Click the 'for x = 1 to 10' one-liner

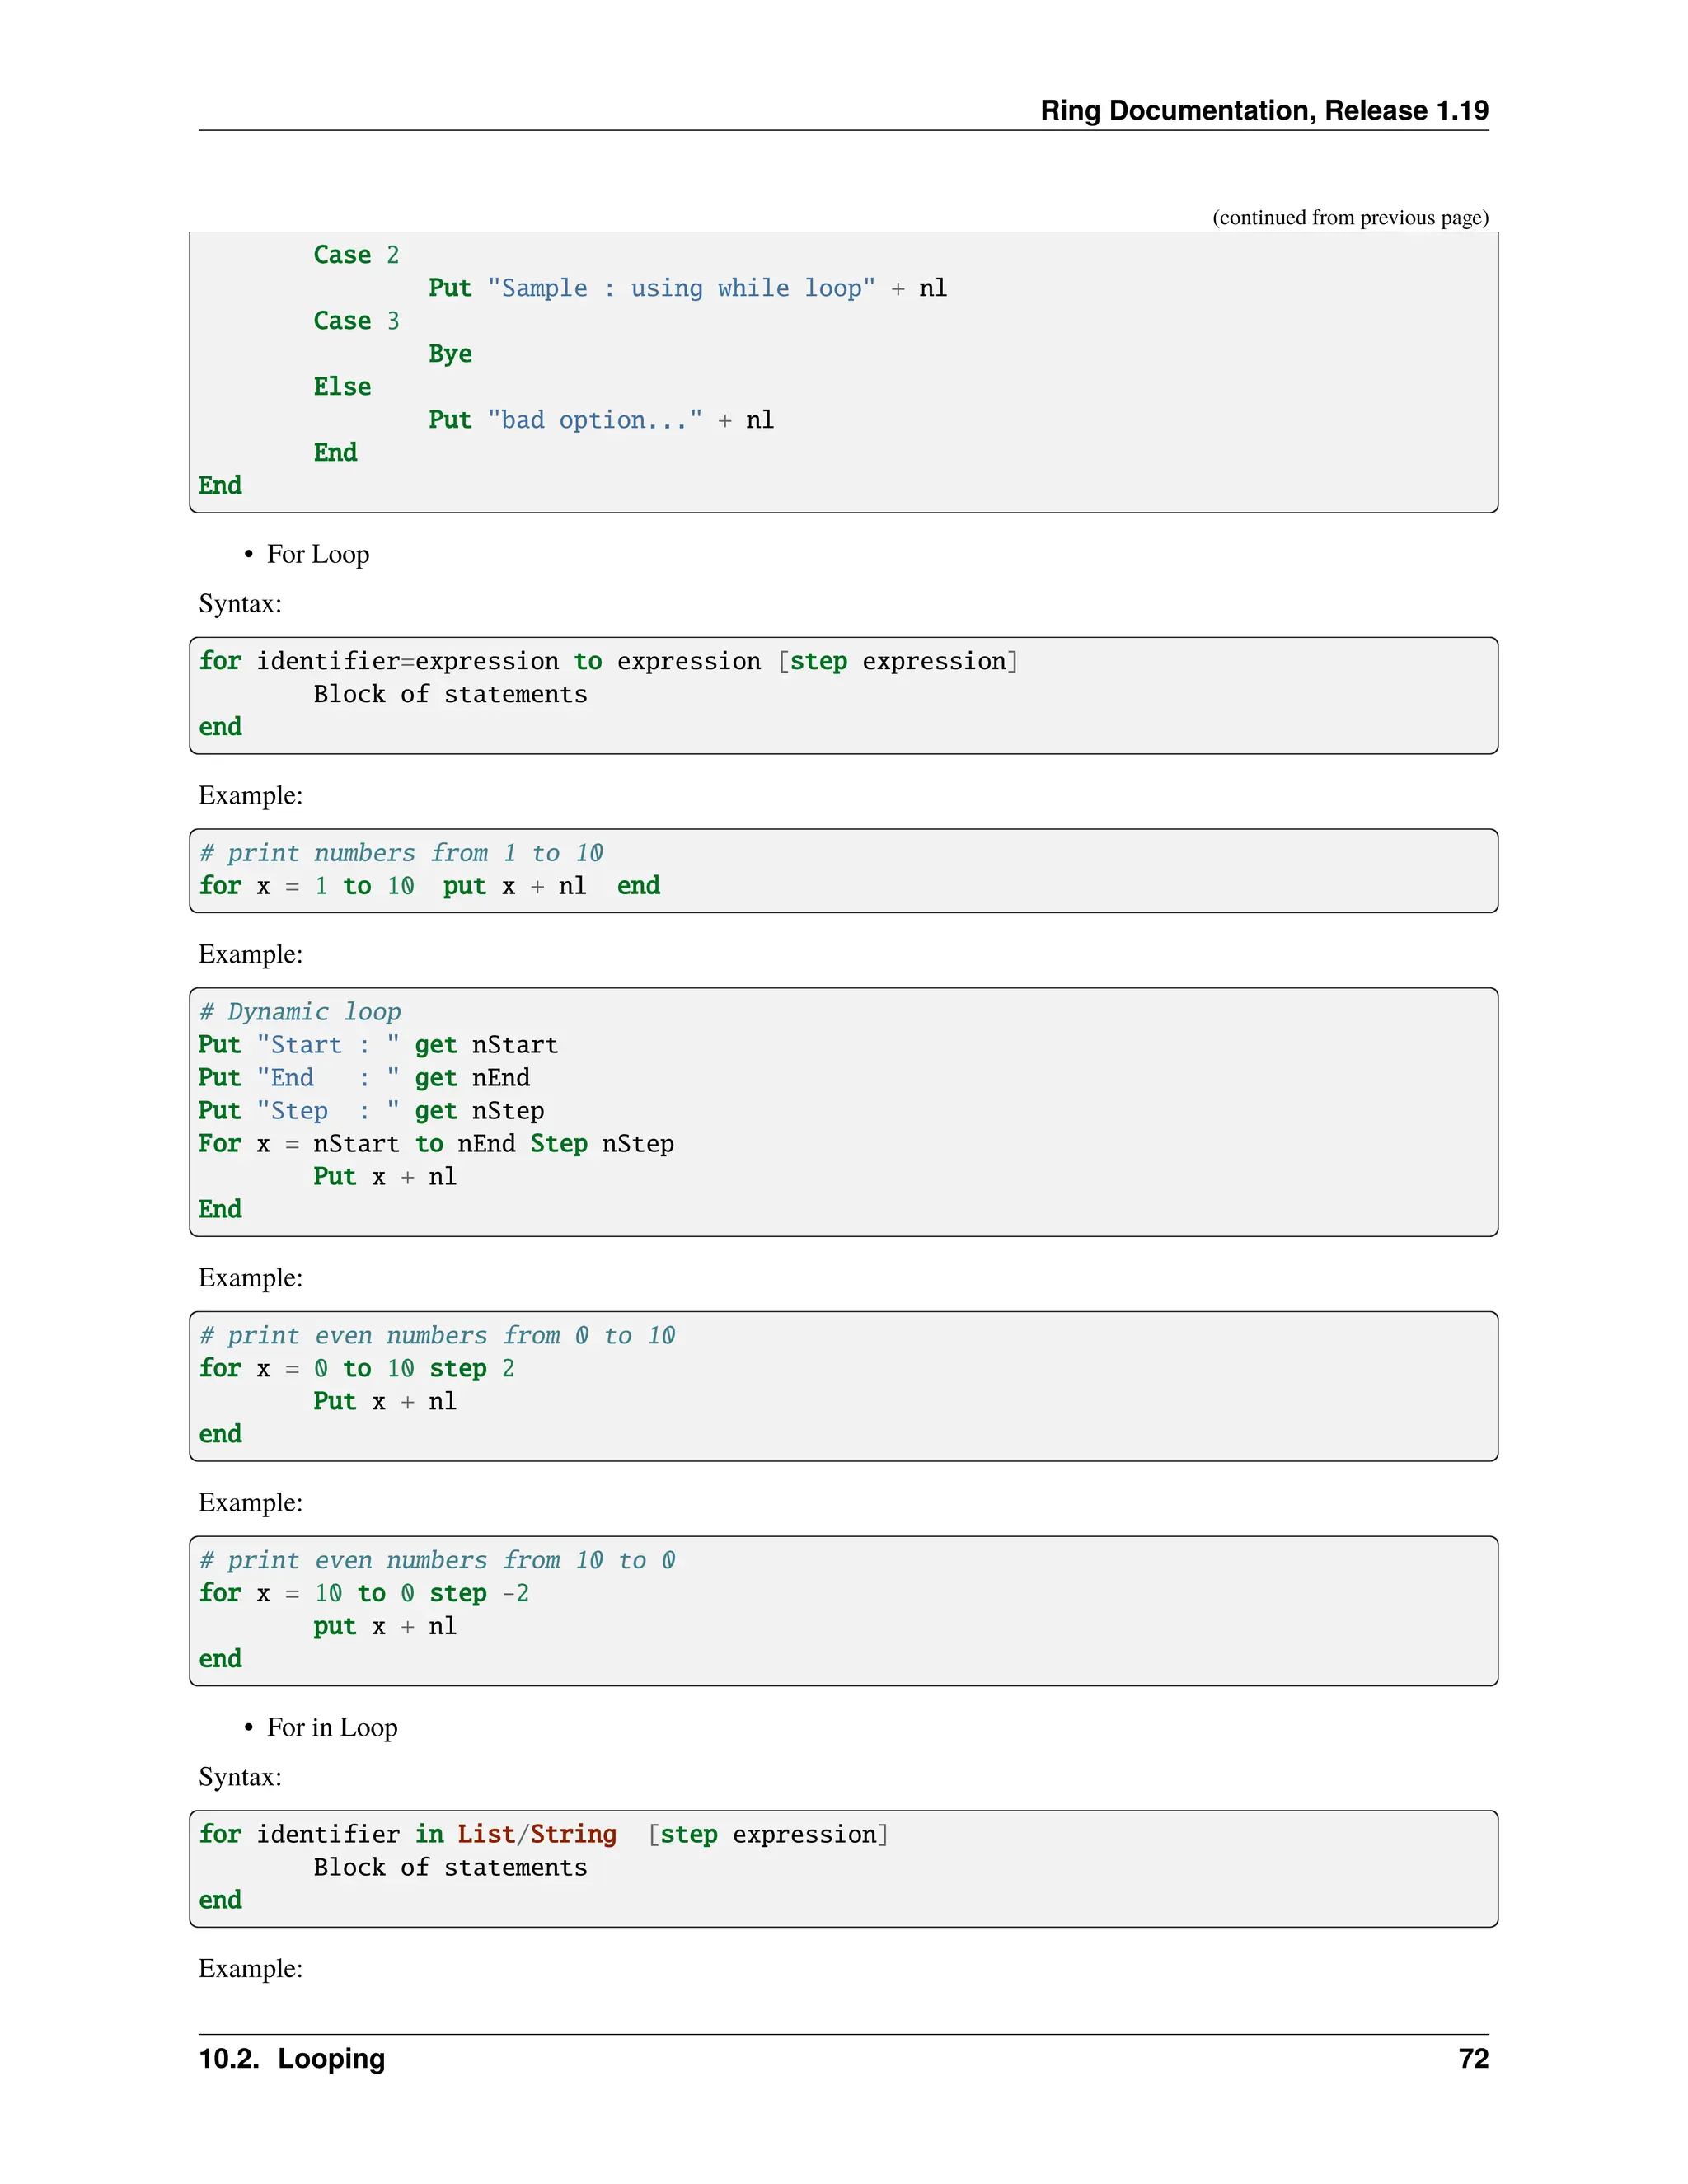point(429,886)
